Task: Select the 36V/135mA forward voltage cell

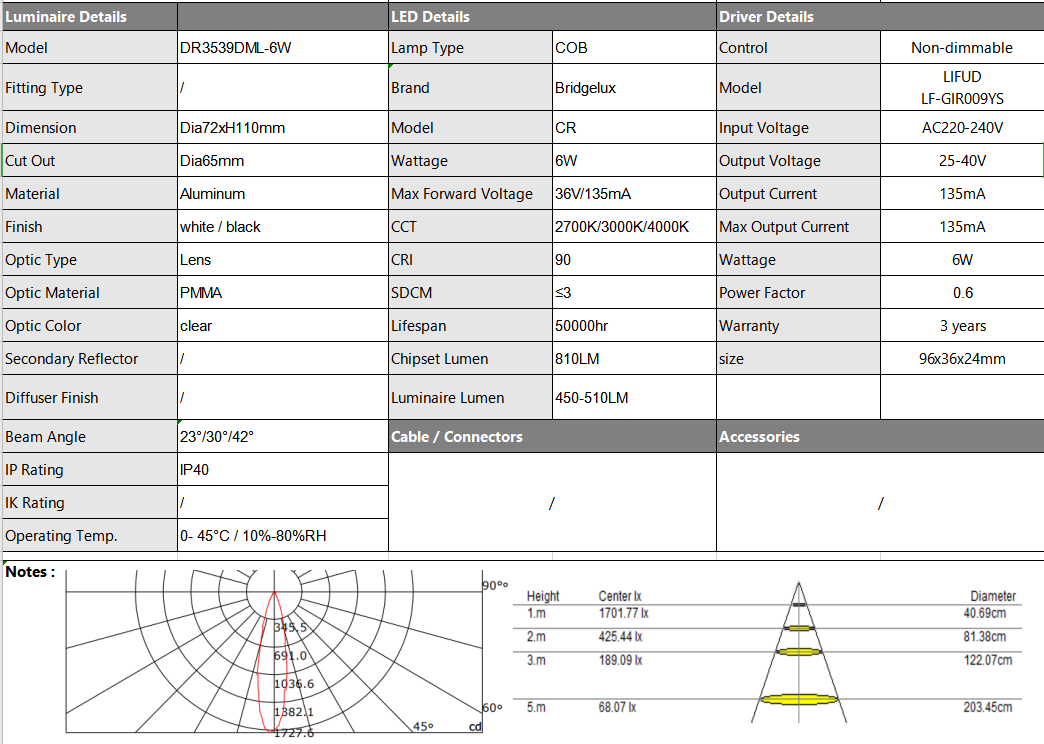Action: click(634, 194)
